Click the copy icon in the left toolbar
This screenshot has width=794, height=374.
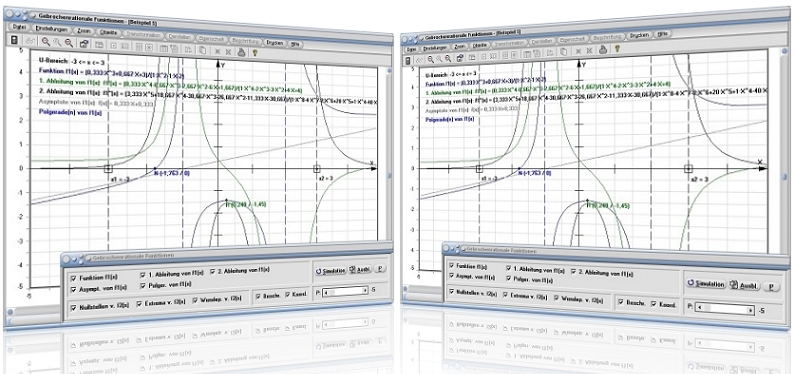(202, 50)
